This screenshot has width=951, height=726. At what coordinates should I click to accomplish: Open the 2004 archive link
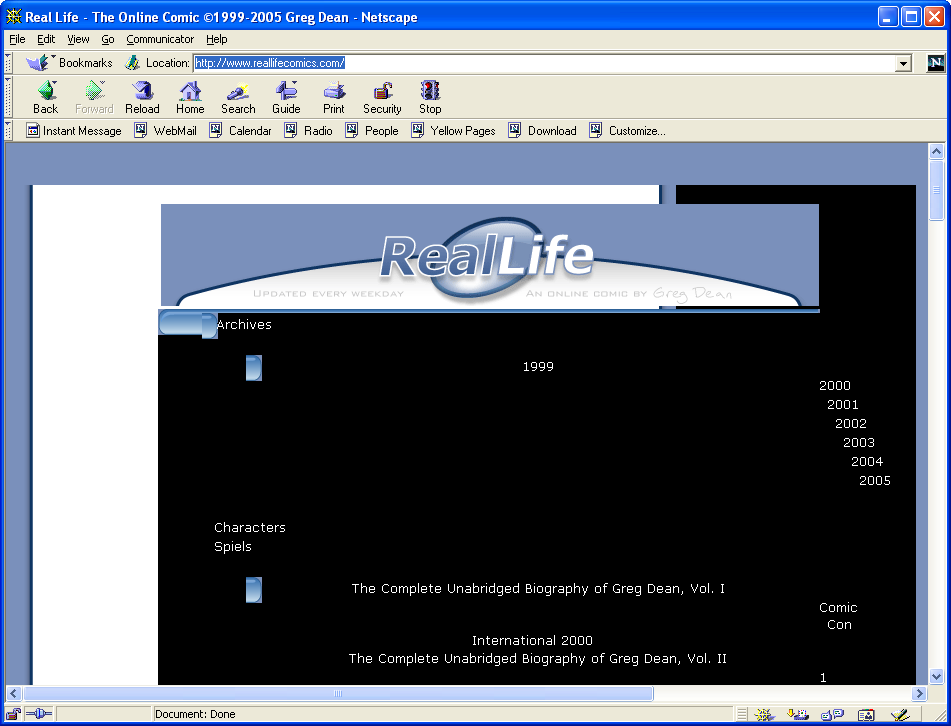click(867, 462)
